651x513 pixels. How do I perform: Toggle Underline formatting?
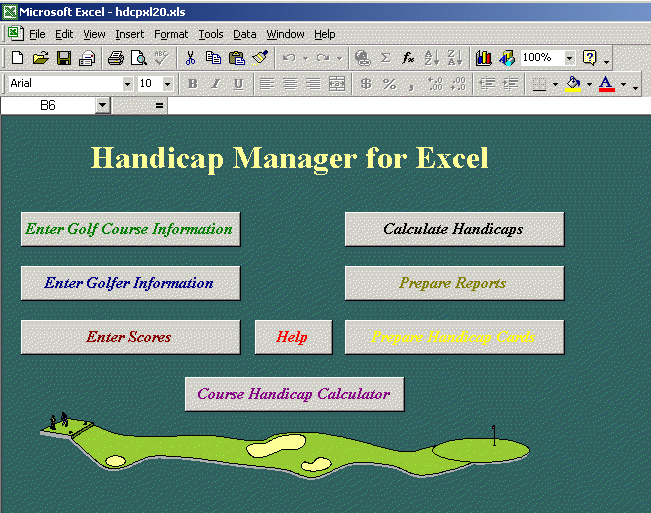[x=238, y=84]
